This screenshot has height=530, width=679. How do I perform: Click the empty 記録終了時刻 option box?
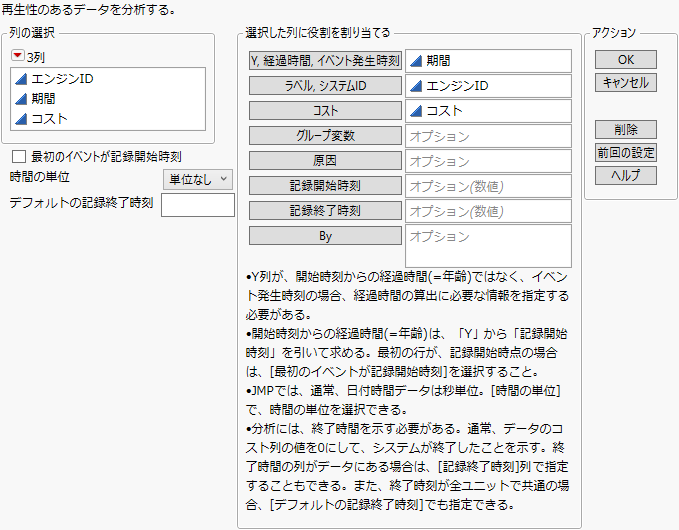click(488, 212)
